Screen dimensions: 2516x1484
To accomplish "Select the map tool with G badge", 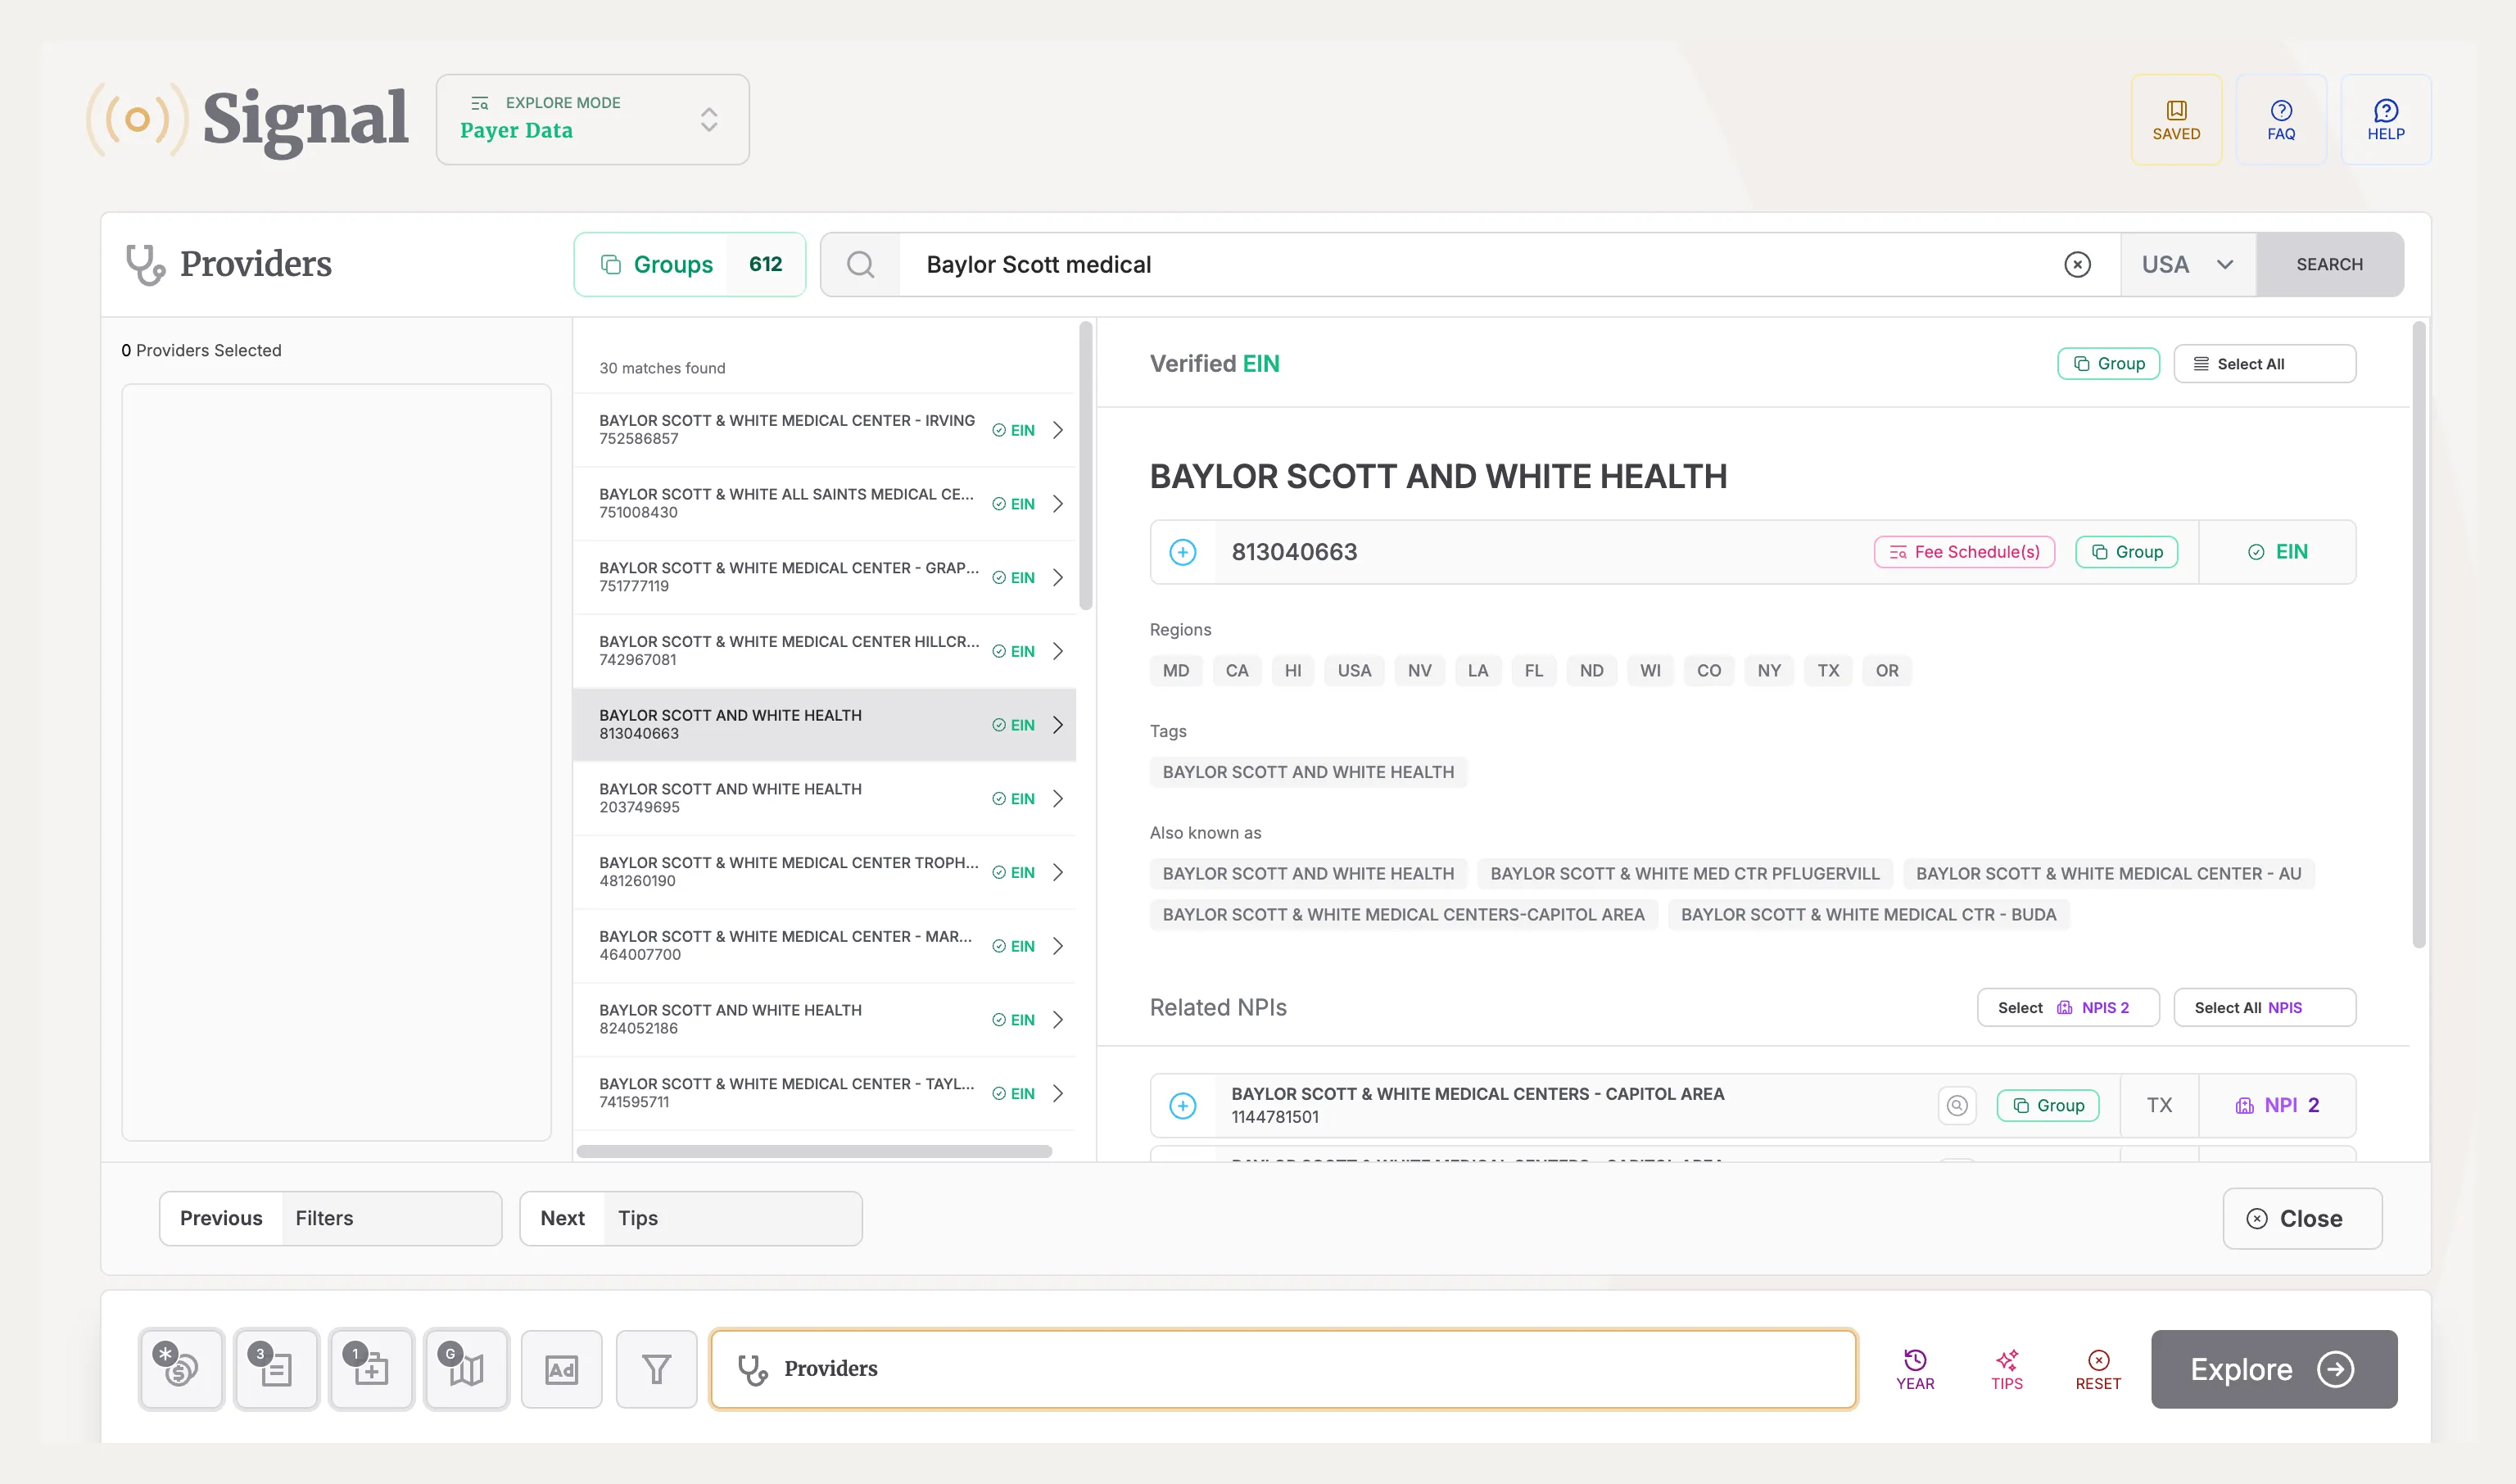I will [x=465, y=1369].
